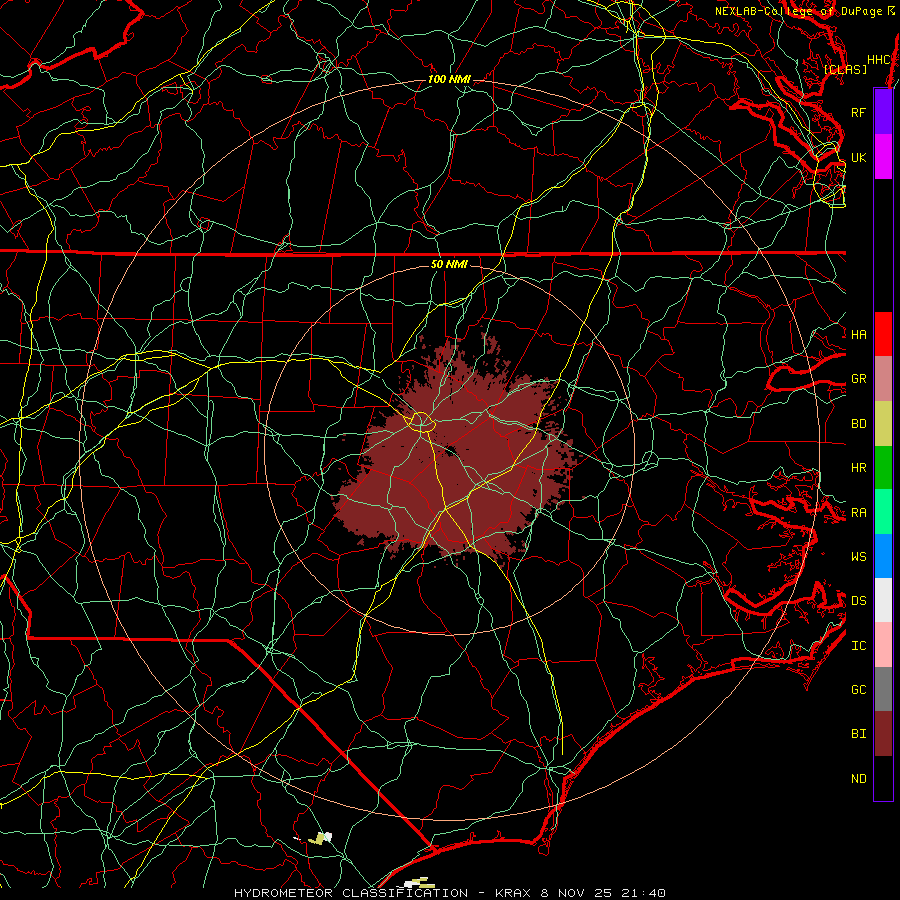Click the DS legend label
900x900 pixels.
coord(859,601)
